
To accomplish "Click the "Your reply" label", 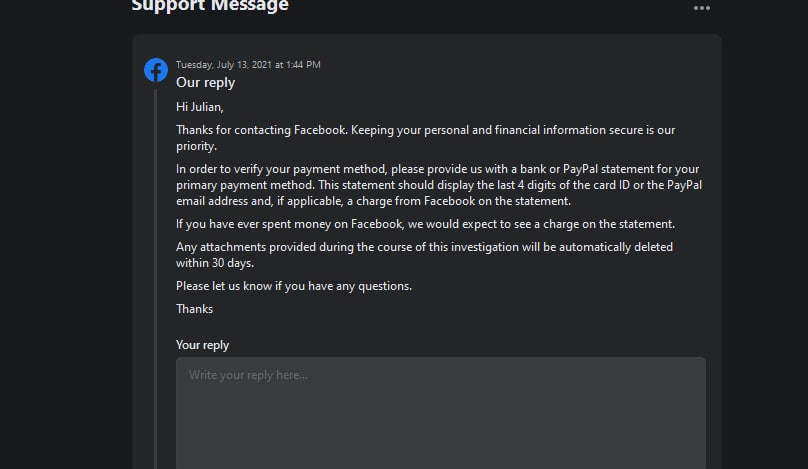I will pos(202,345).
